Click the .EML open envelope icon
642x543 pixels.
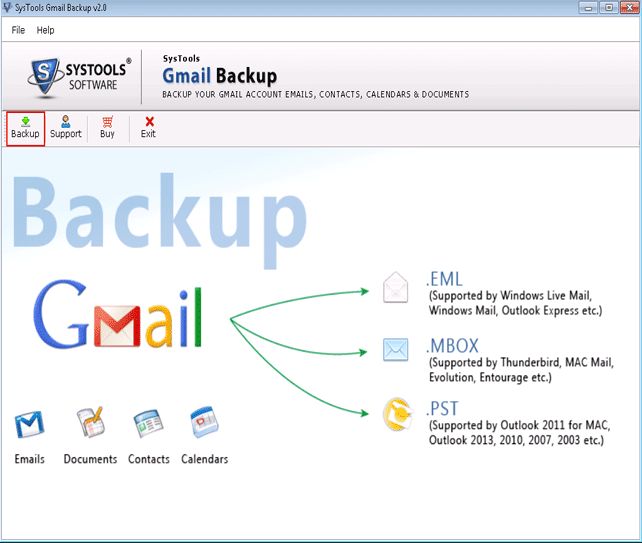tap(396, 287)
